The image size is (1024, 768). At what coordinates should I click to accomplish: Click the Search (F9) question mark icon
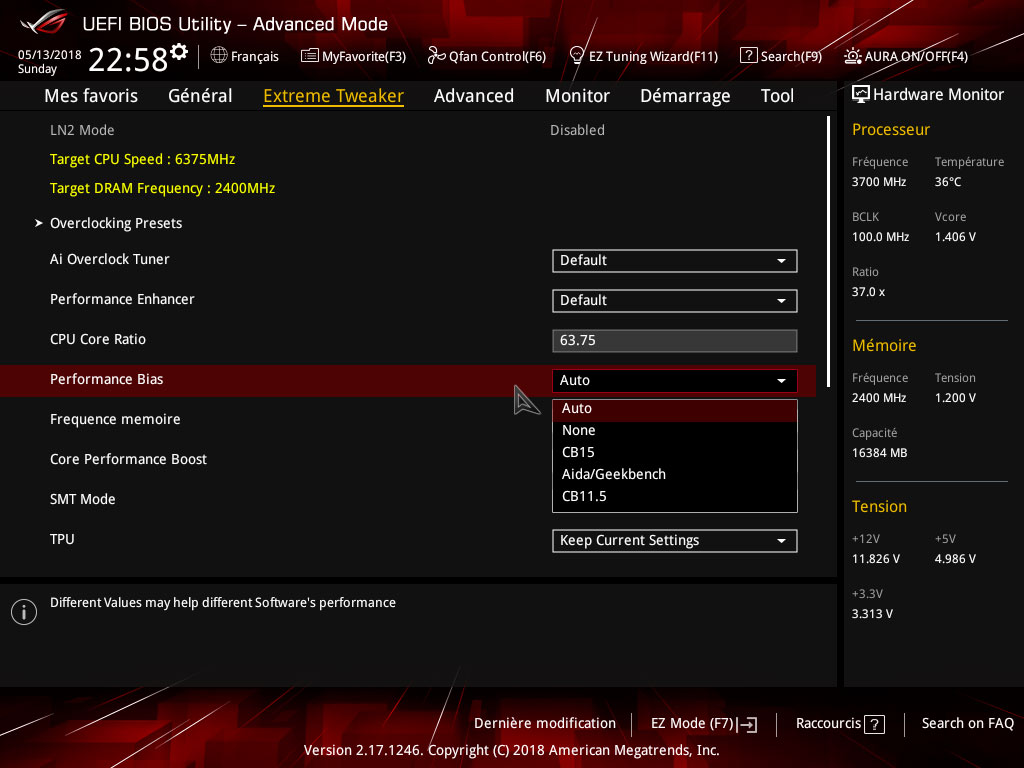coord(748,56)
